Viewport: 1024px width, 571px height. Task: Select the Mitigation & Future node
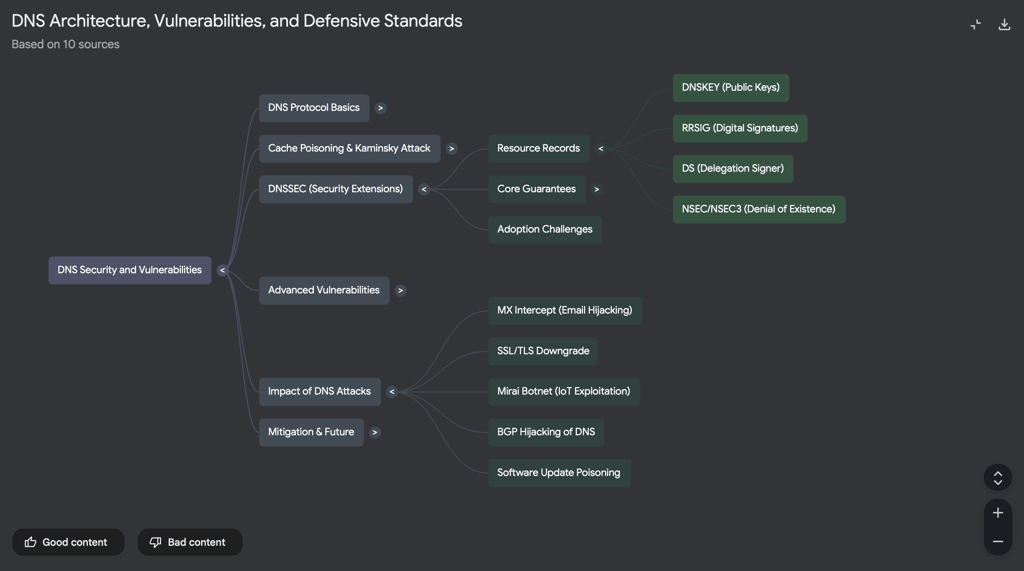tap(311, 432)
